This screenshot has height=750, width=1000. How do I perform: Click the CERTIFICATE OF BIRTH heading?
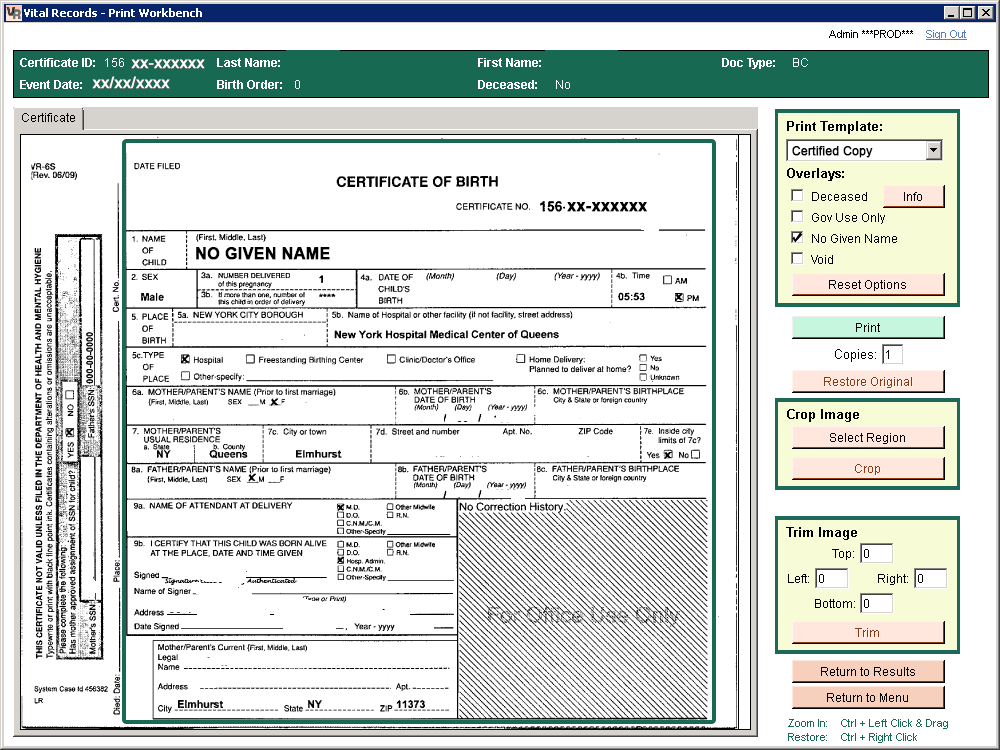click(x=417, y=182)
